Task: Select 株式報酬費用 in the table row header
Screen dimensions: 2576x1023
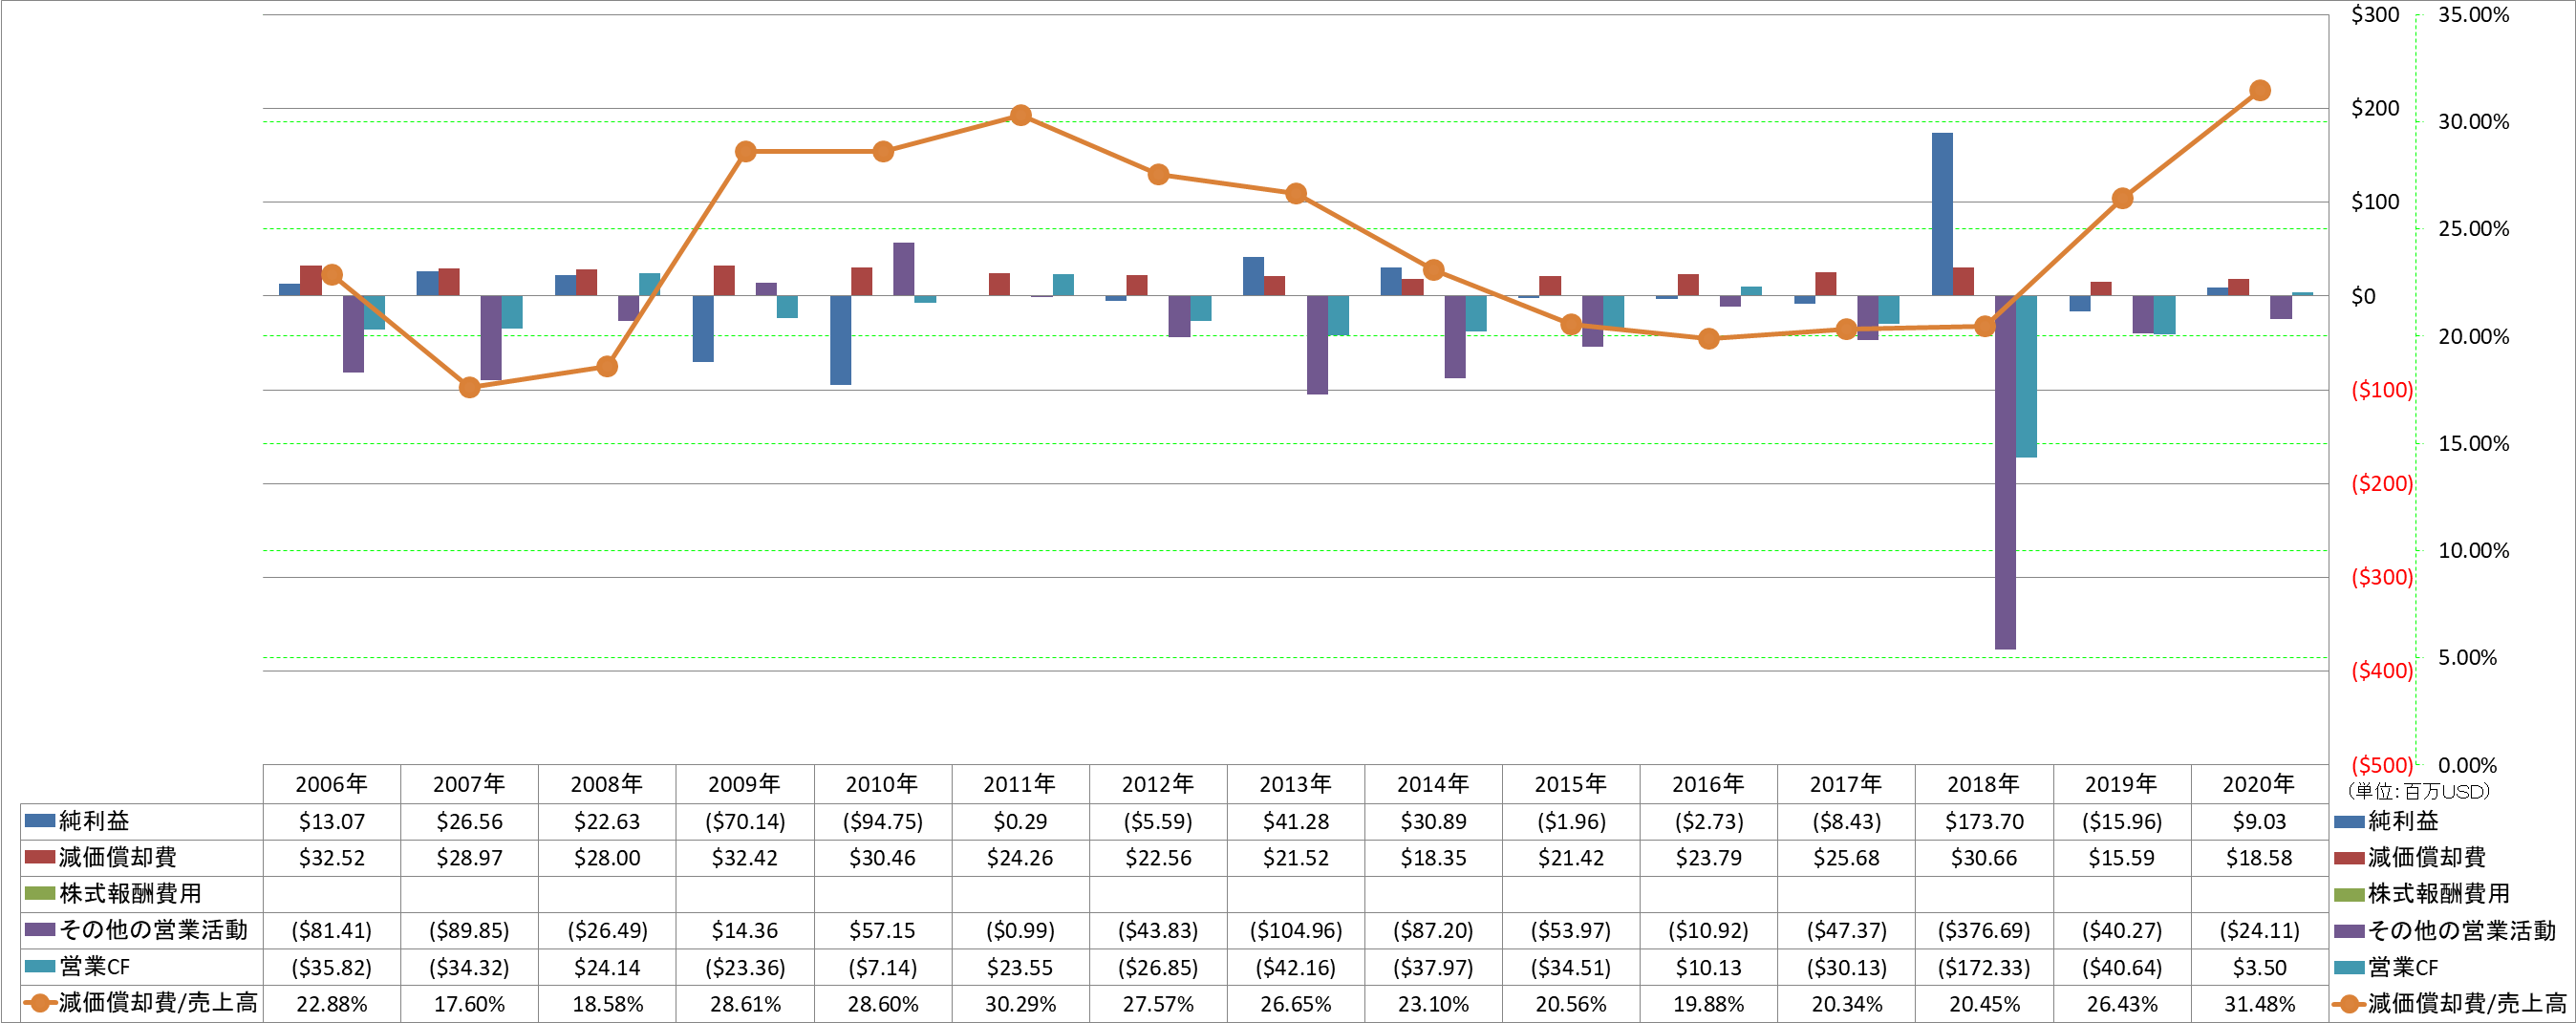Action: [130, 893]
